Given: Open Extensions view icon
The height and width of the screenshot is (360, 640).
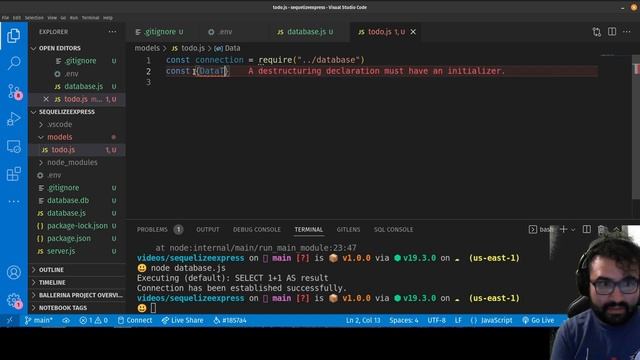Looking at the screenshot, I should 13,174.
